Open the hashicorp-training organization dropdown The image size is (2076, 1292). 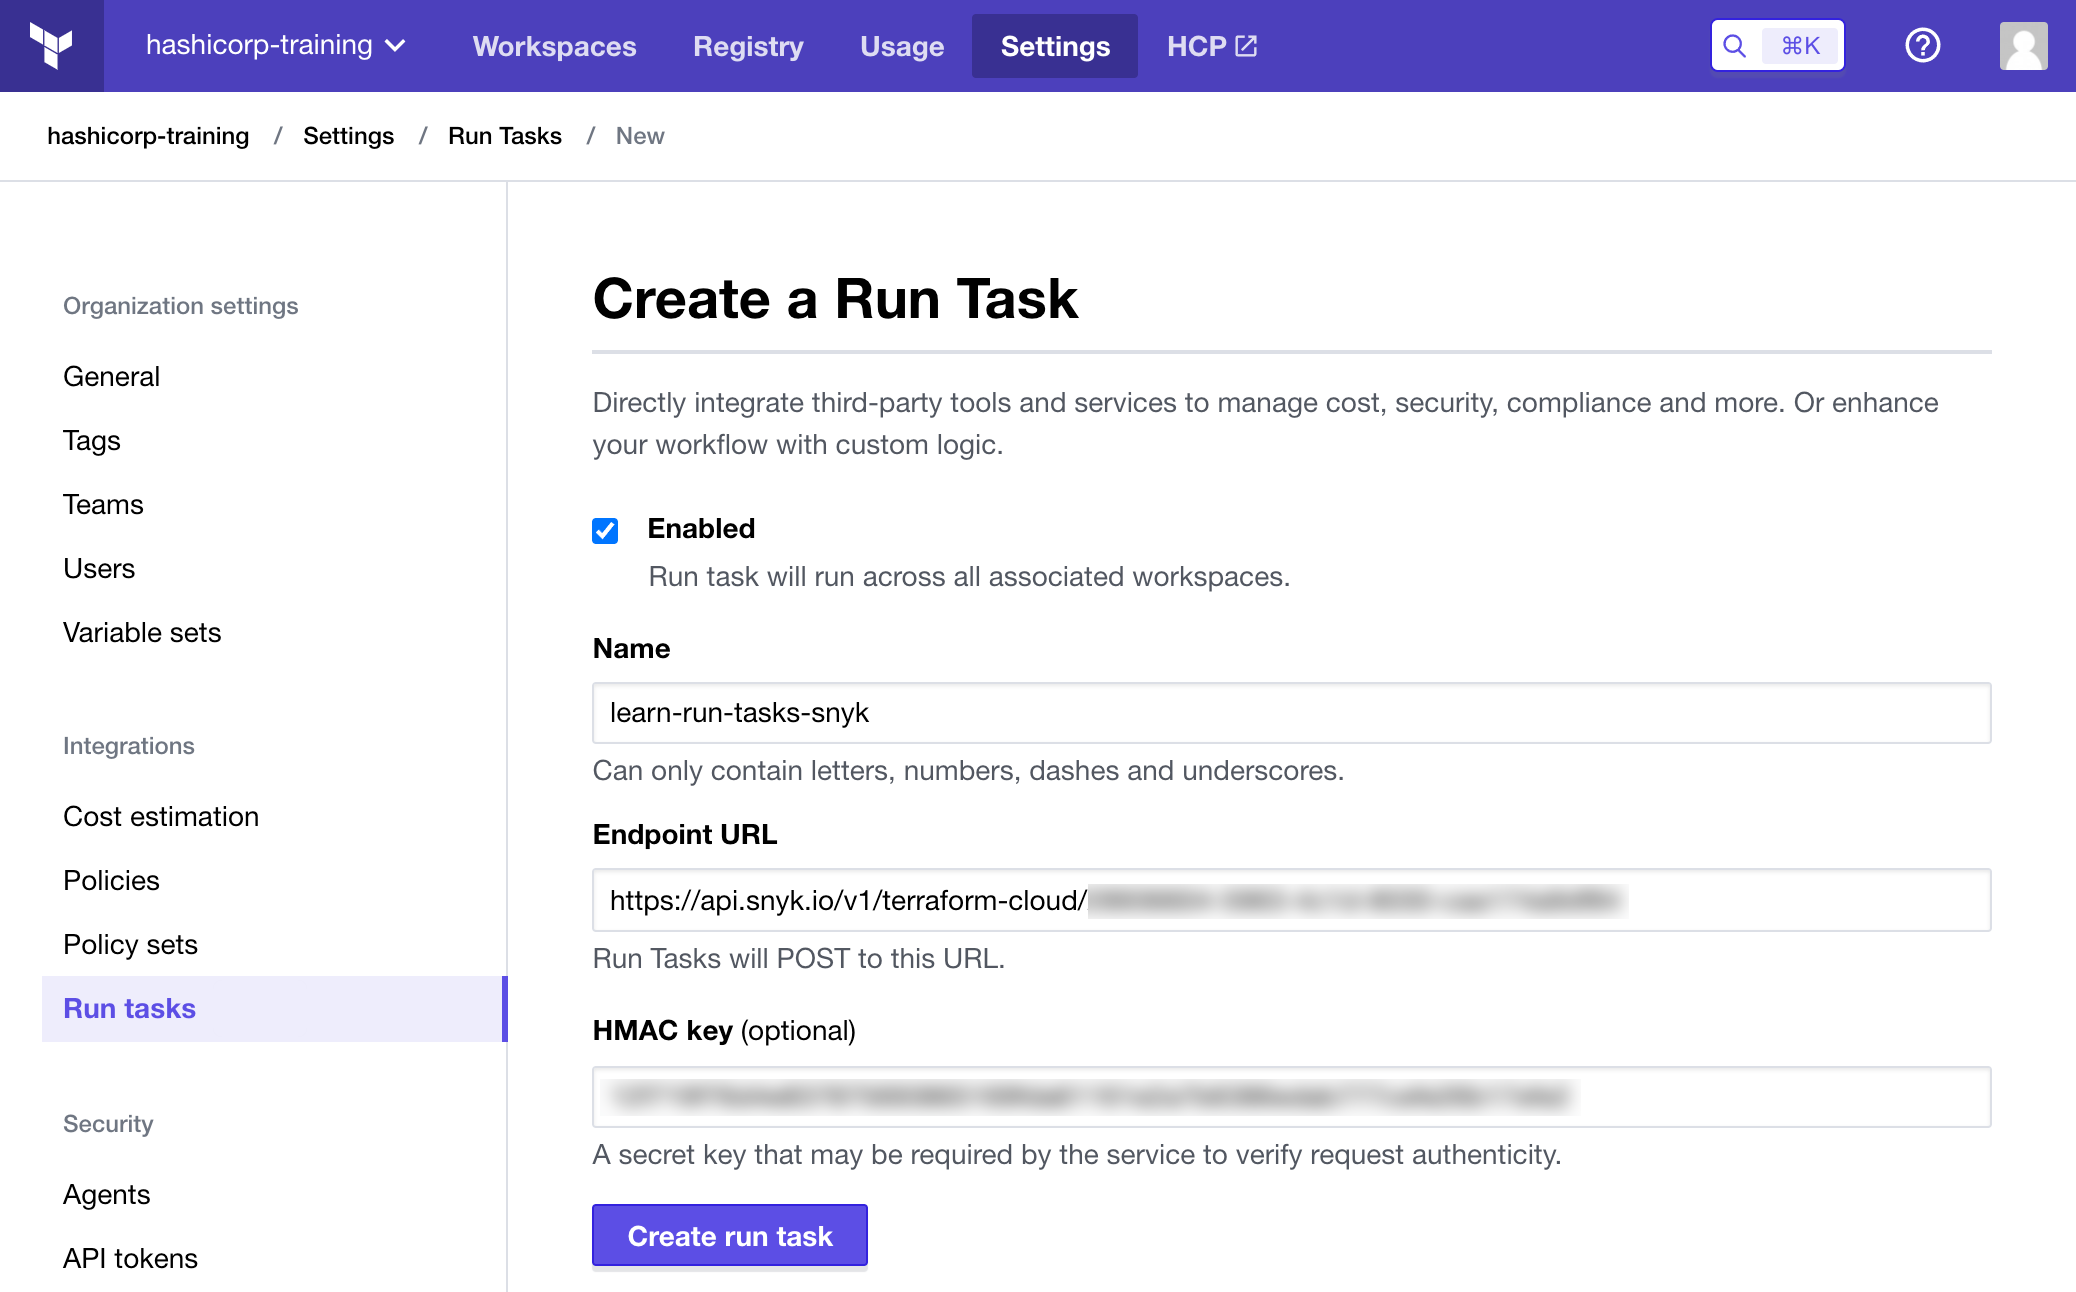click(275, 45)
